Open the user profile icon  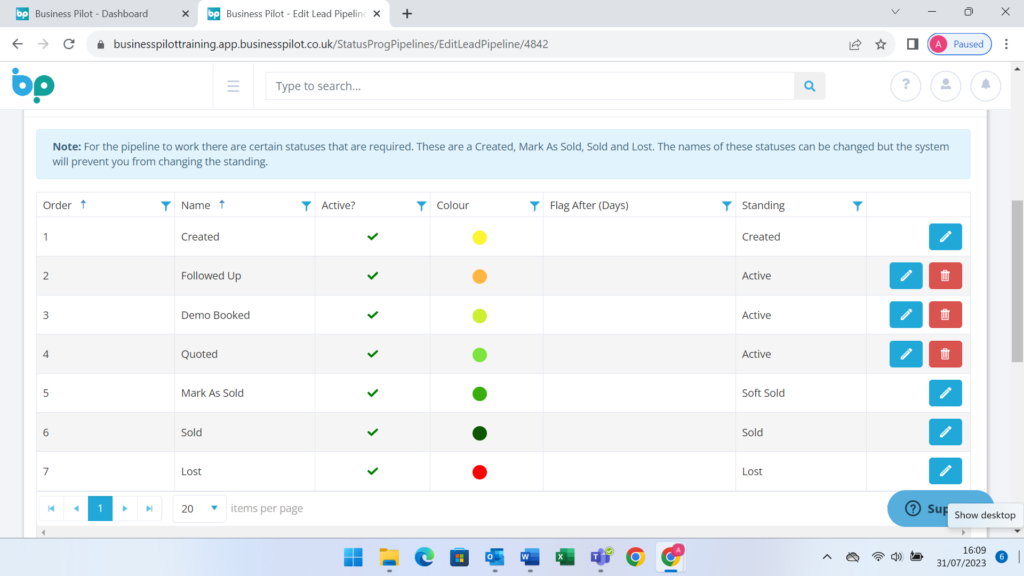click(945, 86)
